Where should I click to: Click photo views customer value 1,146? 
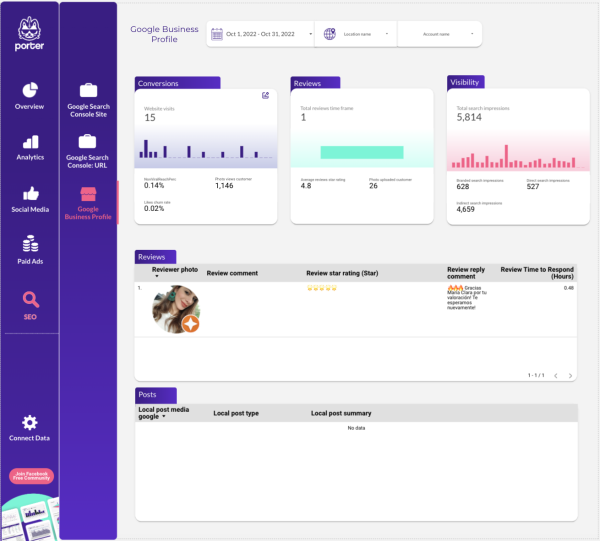pyautogui.click(x=224, y=186)
